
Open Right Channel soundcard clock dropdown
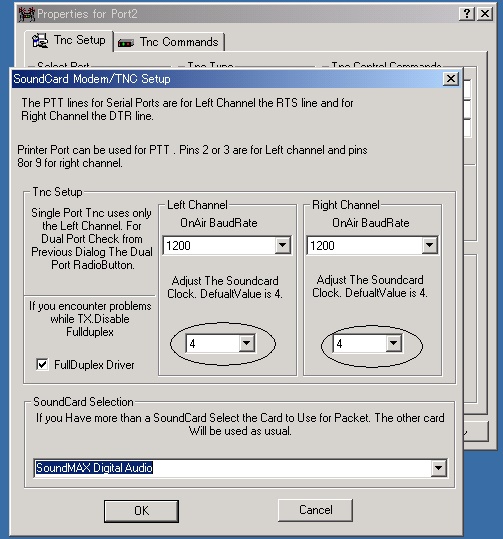point(394,343)
